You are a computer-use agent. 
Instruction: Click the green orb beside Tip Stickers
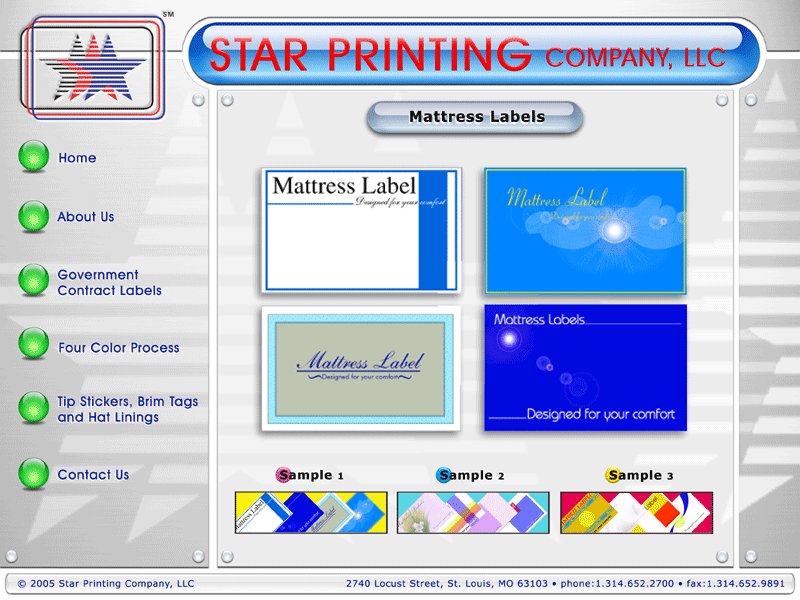[x=33, y=408]
